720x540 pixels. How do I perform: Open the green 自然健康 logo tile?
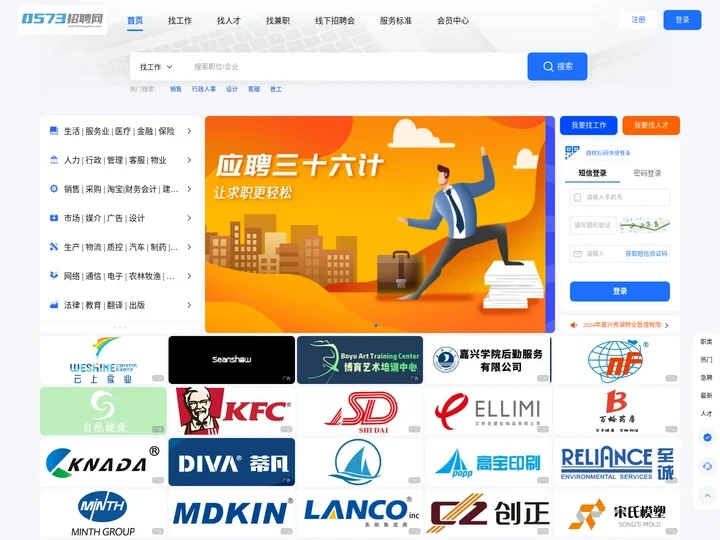click(103, 411)
